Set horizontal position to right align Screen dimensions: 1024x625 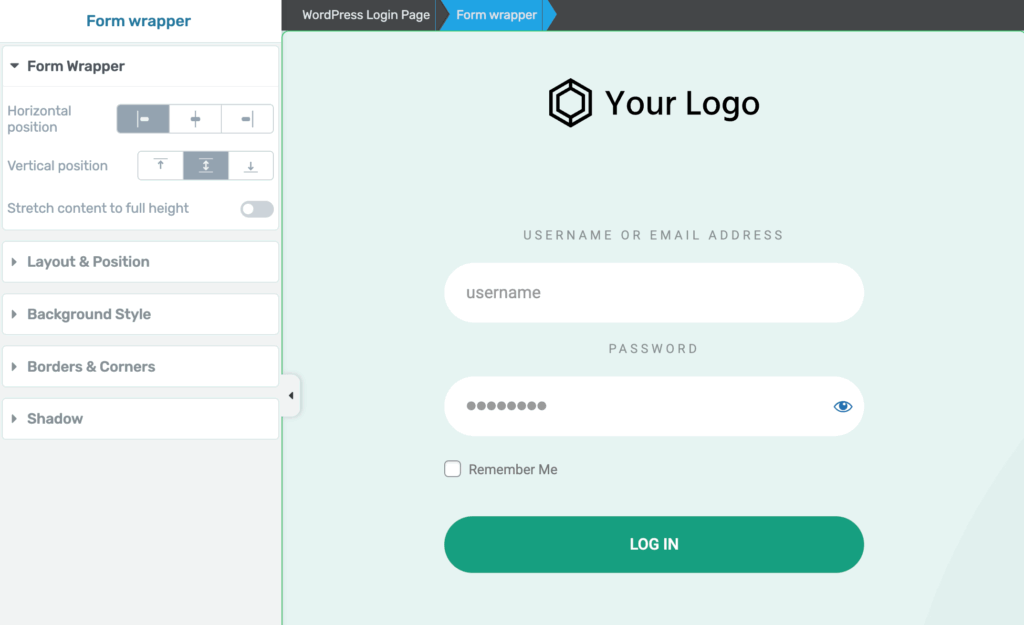[x=248, y=119]
